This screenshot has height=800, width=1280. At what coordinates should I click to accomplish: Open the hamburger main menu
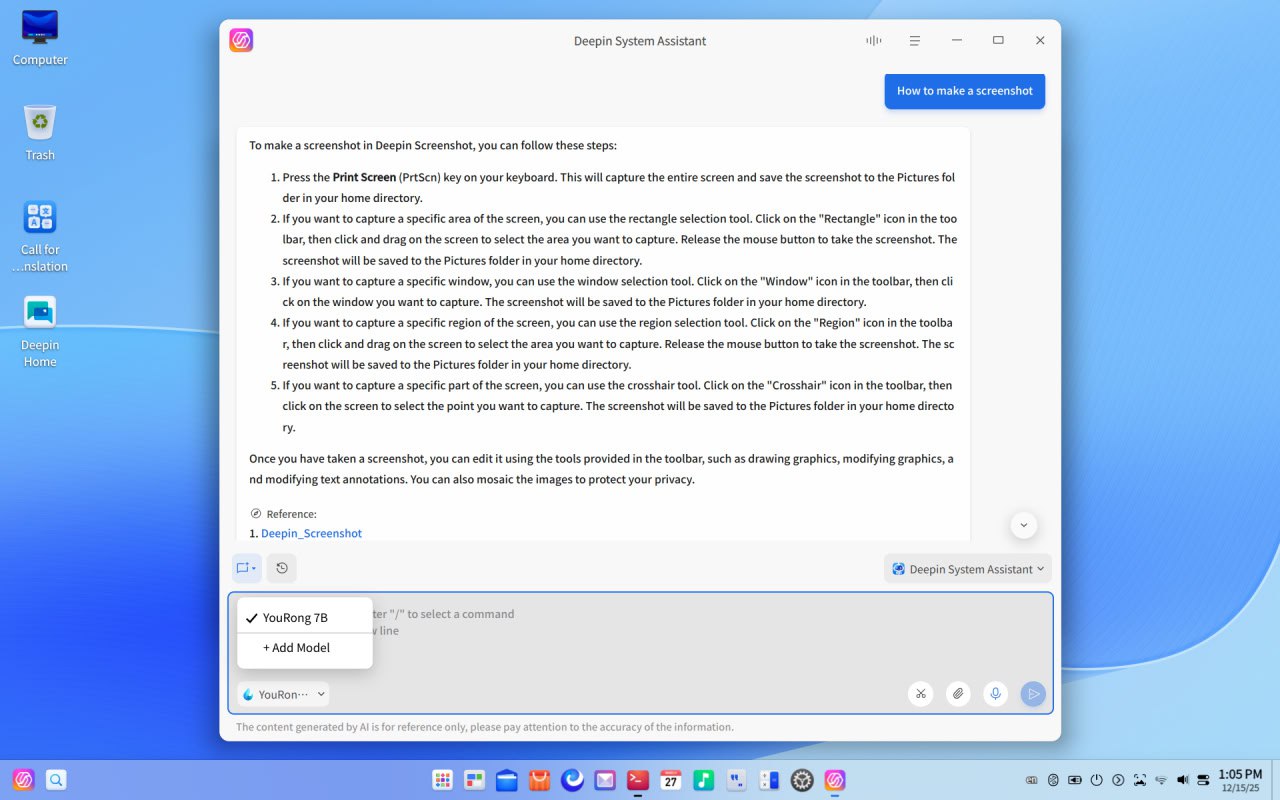(x=914, y=41)
